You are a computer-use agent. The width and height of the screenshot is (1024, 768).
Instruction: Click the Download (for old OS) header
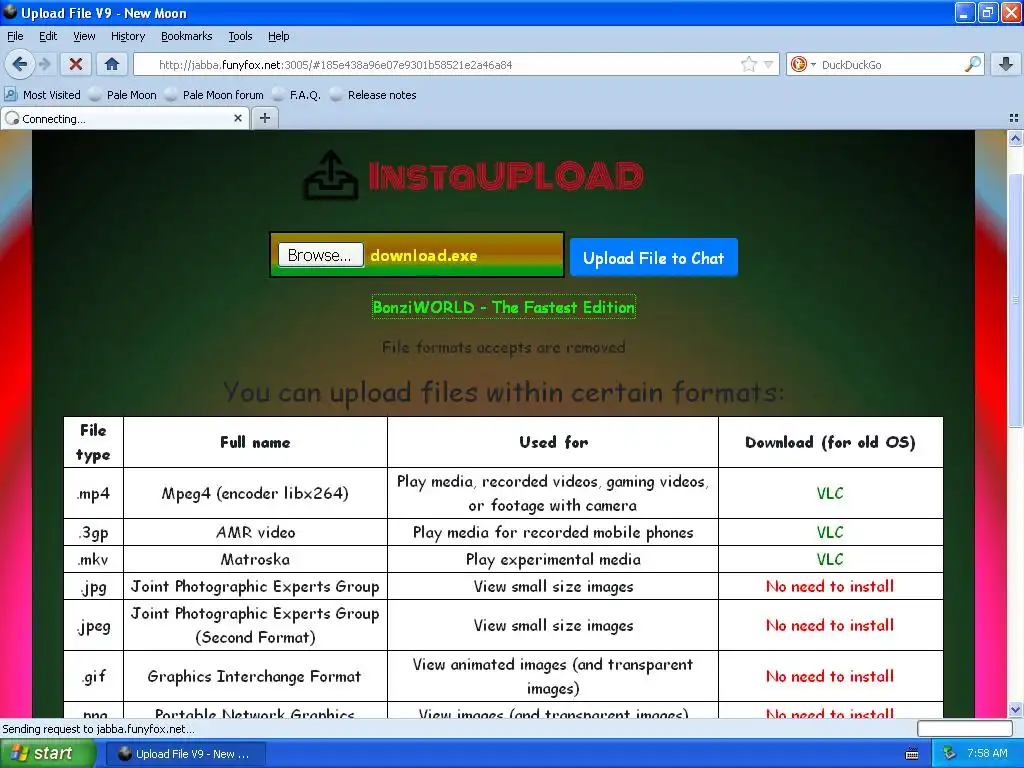[831, 442]
